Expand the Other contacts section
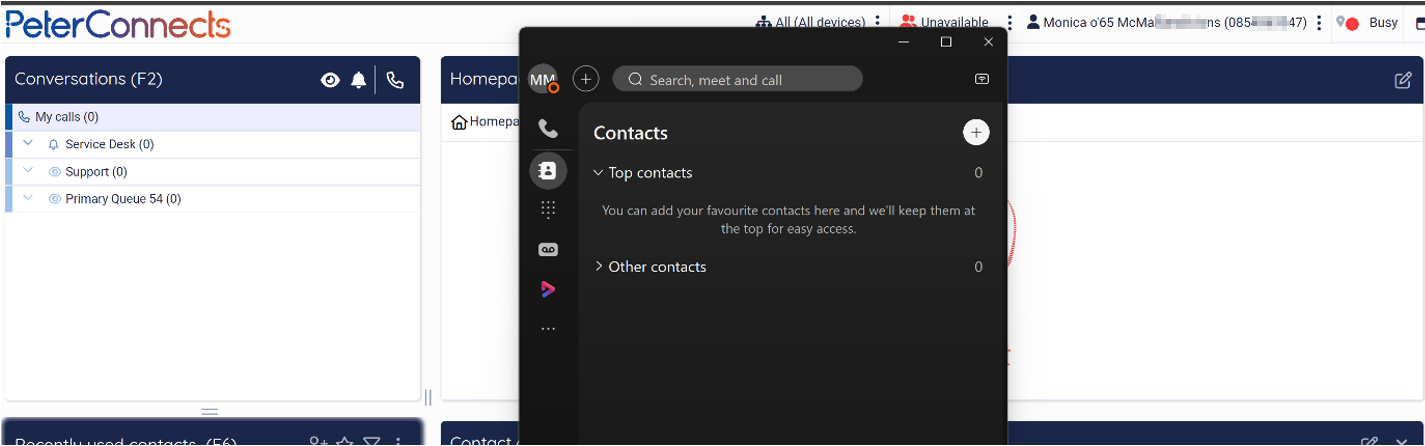This screenshot has height=446, width=1425. tap(598, 266)
